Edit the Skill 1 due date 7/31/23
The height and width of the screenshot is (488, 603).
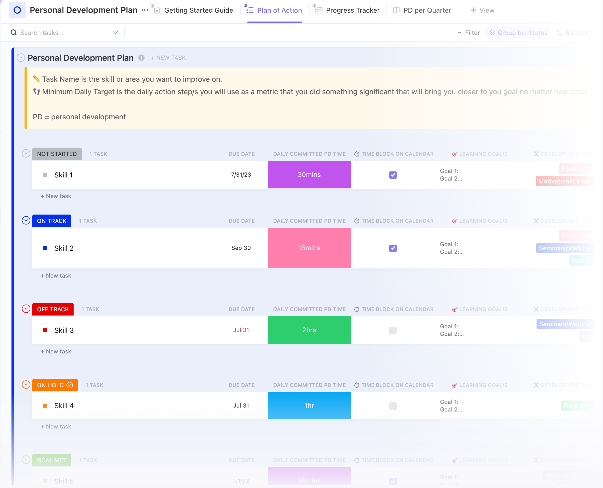tap(241, 175)
